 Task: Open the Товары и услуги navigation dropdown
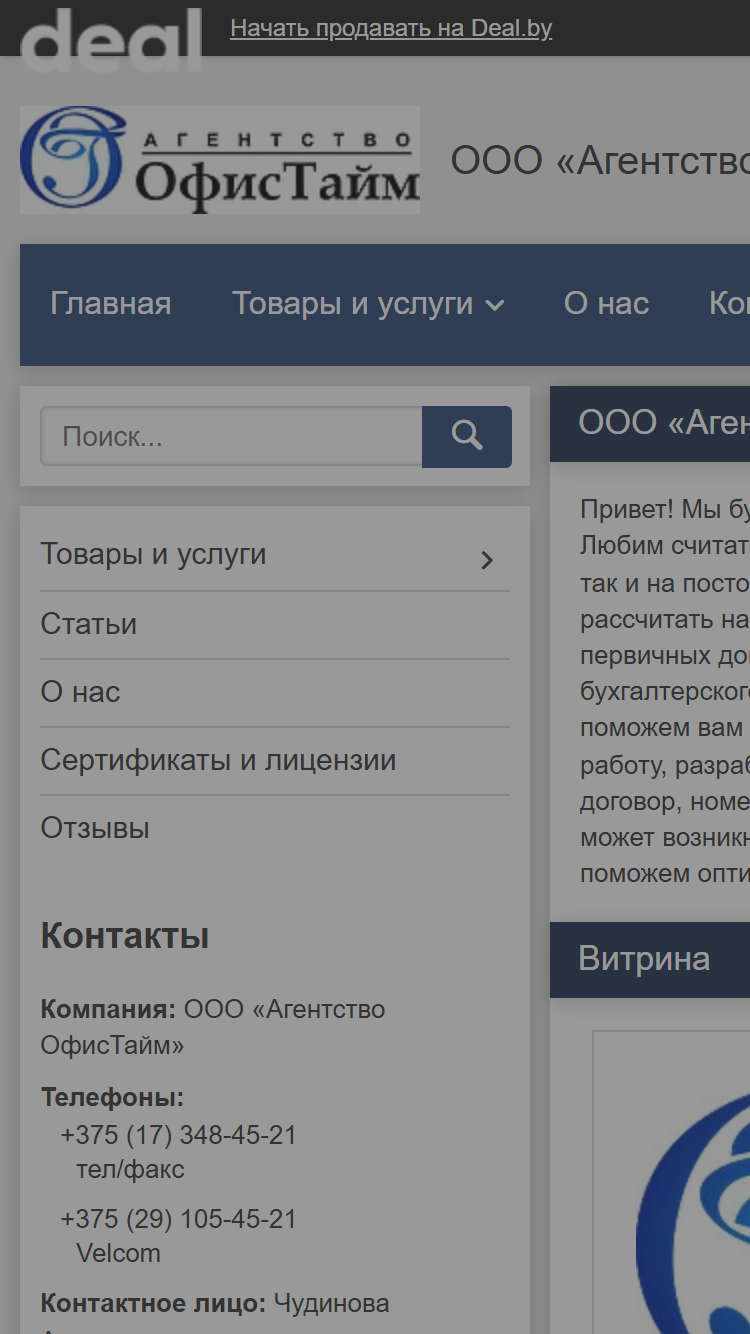tap(368, 303)
